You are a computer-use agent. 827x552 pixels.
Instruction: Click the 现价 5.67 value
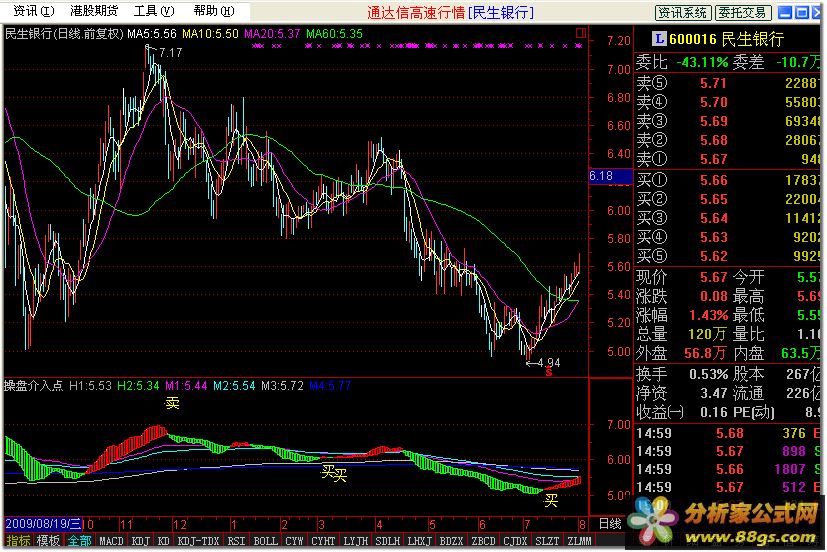pos(714,277)
